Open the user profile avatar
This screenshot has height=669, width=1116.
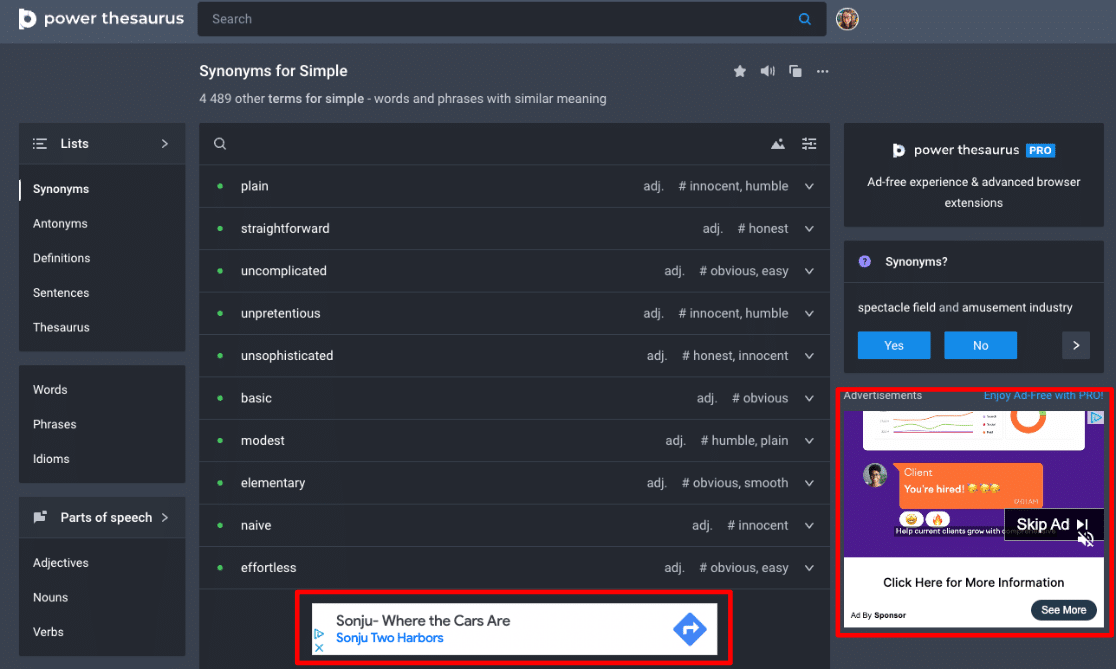pyautogui.click(x=847, y=19)
